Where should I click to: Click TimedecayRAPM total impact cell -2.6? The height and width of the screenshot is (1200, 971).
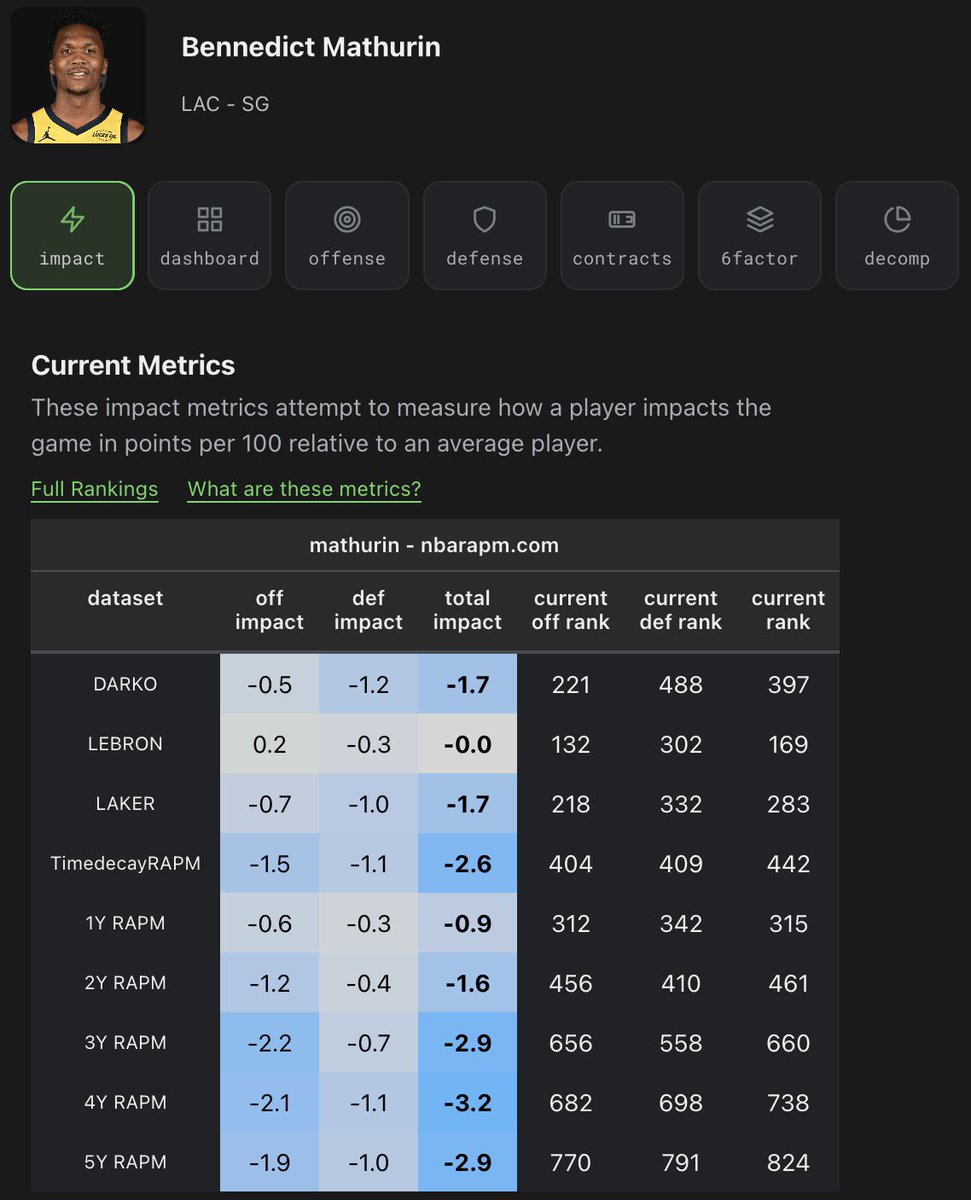pos(467,863)
